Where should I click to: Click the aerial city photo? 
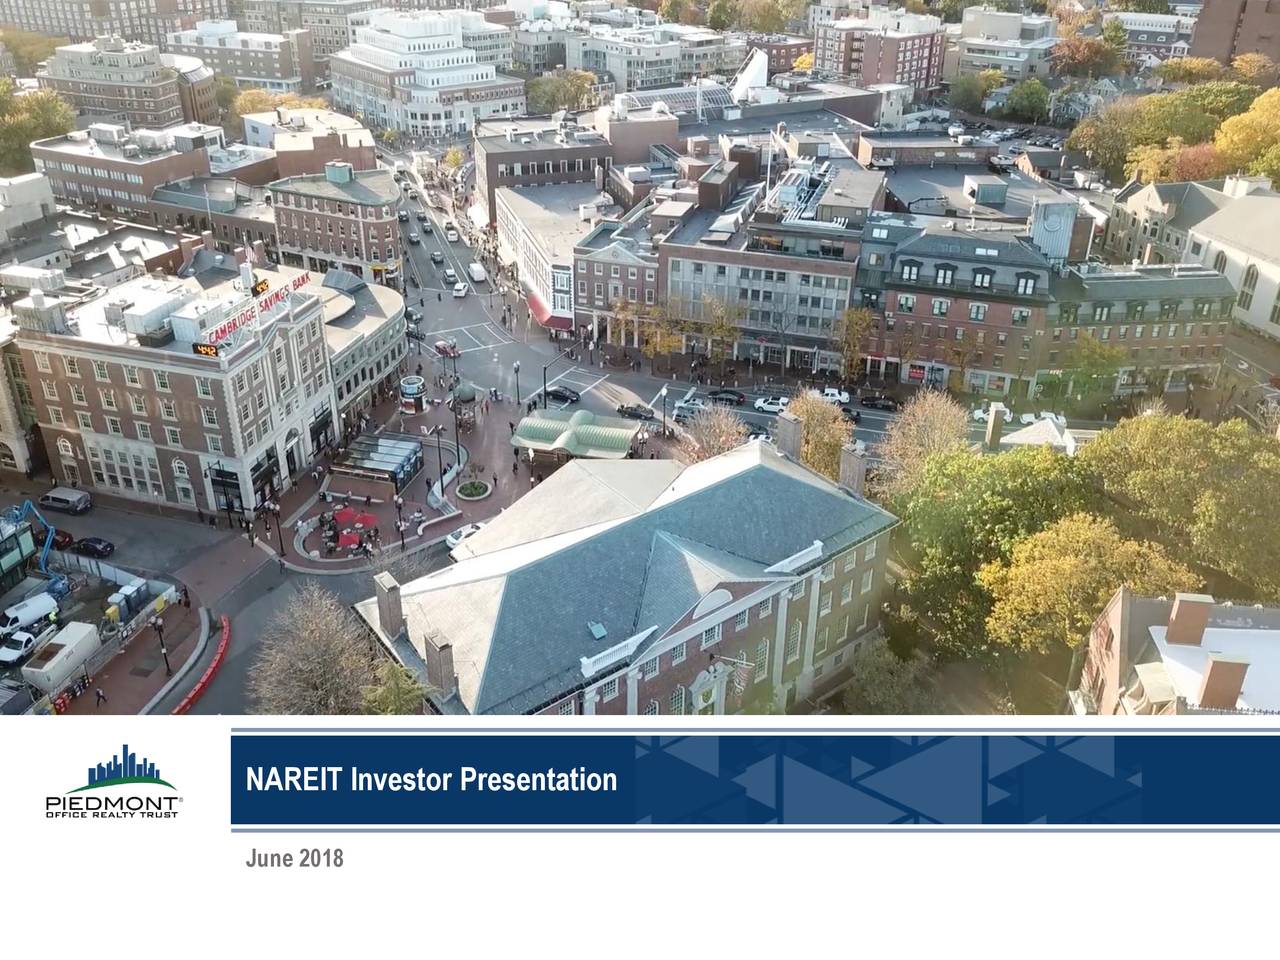[640, 357]
